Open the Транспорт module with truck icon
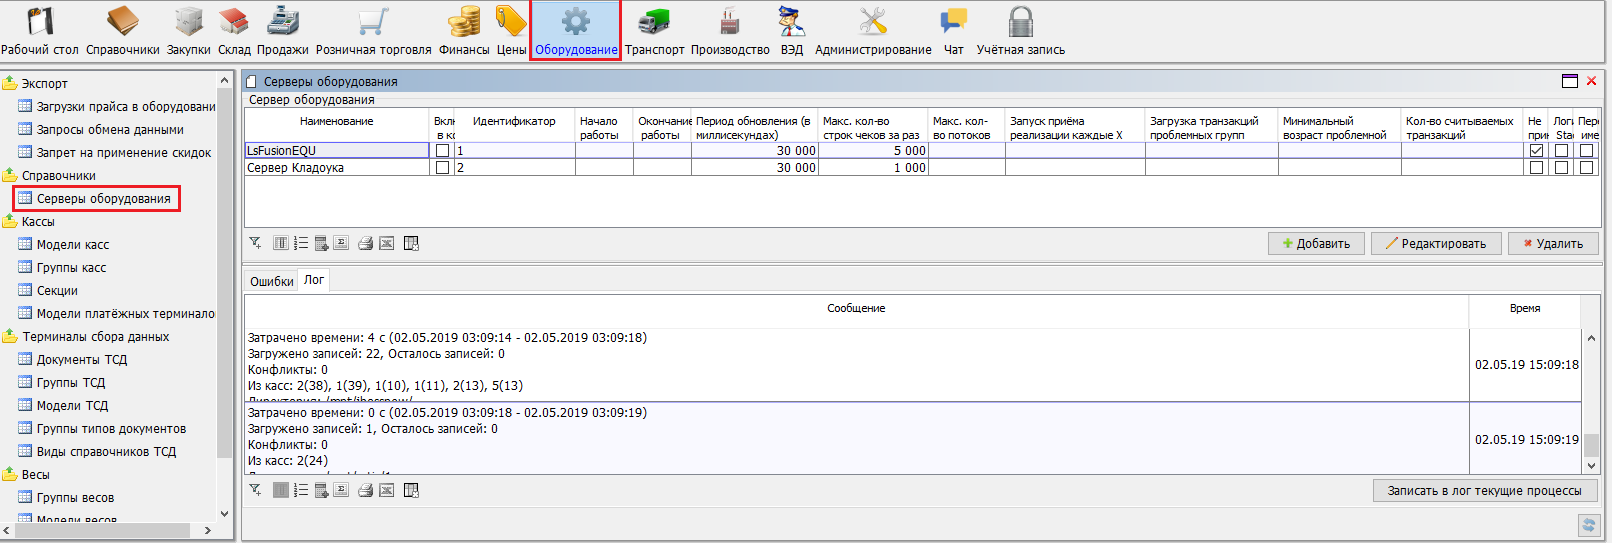Viewport: 1612px width, 543px height. click(654, 30)
